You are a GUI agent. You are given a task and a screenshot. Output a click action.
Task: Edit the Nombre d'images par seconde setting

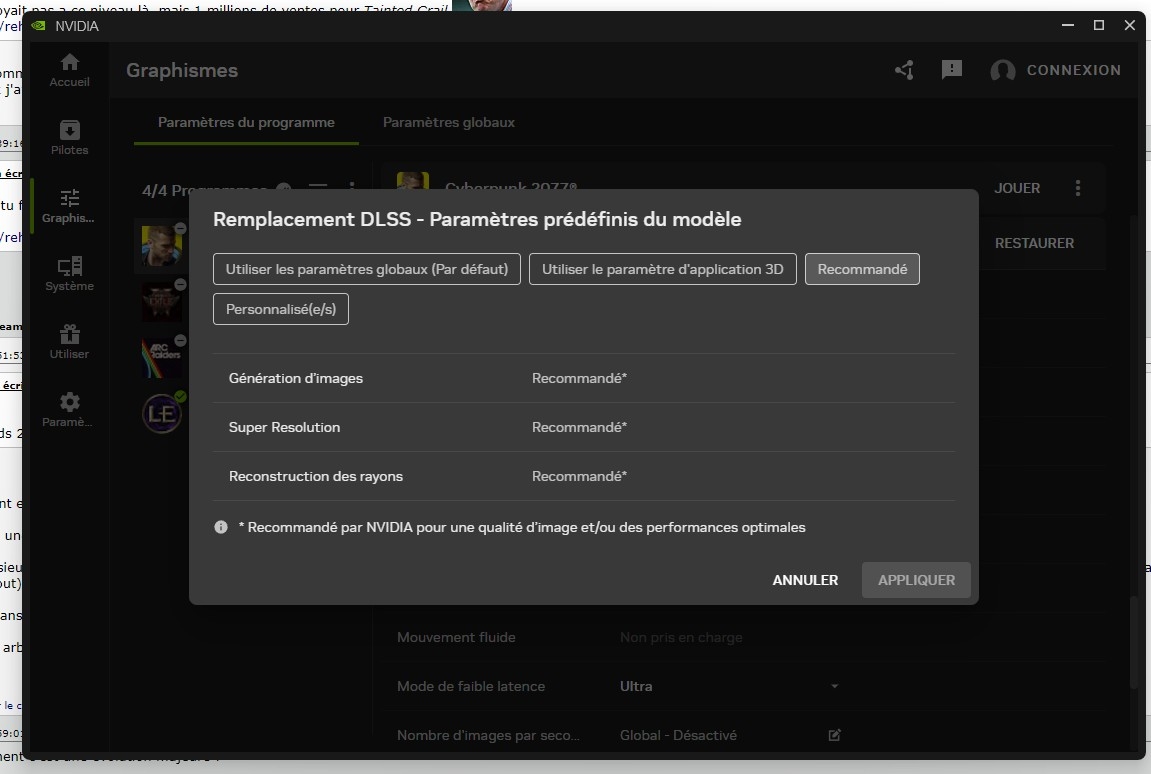[834, 735]
